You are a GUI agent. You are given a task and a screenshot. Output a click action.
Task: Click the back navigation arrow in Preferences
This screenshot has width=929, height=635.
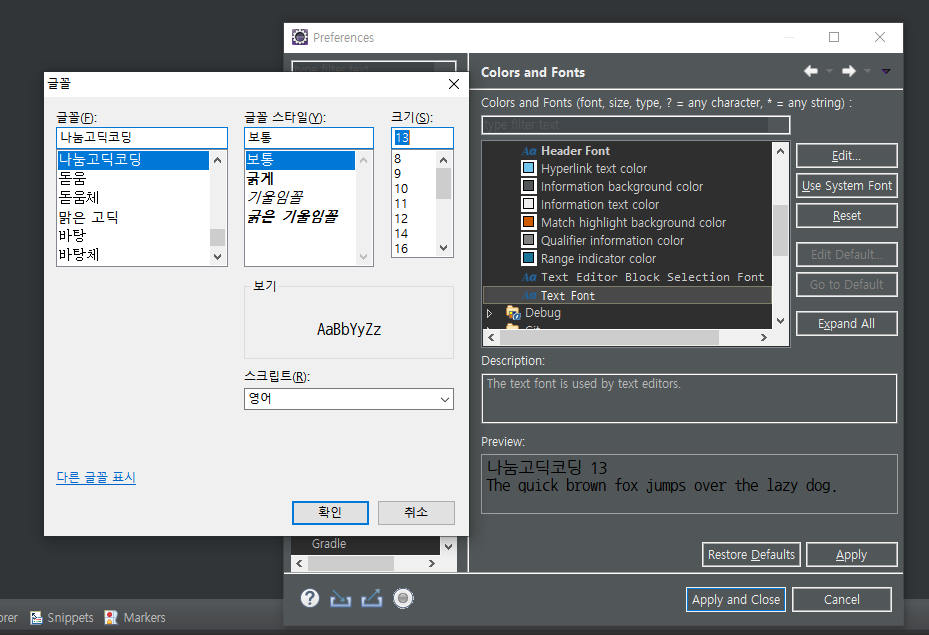810,71
